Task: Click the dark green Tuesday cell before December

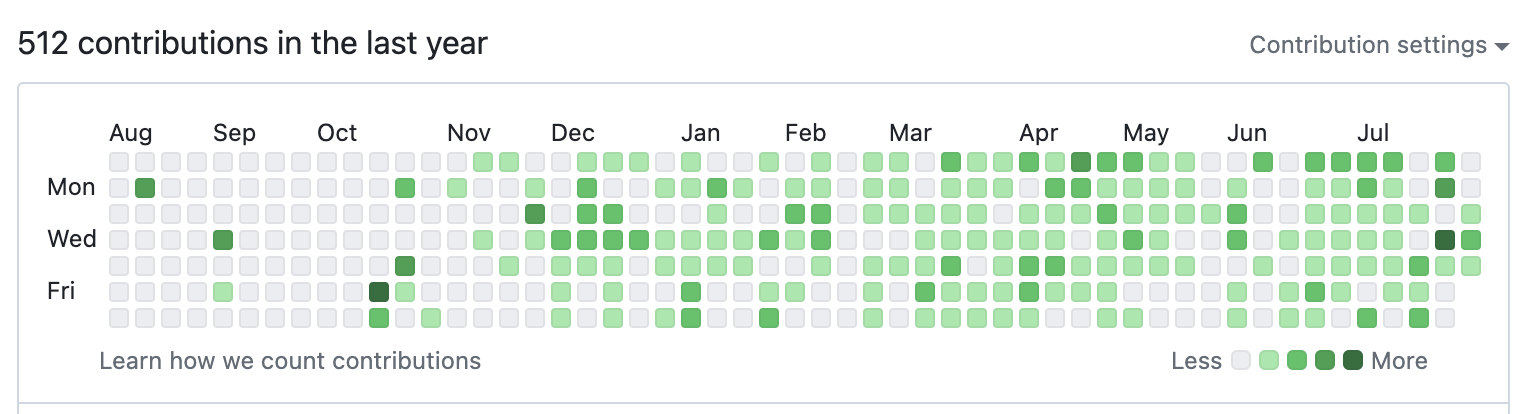Action: coord(535,213)
